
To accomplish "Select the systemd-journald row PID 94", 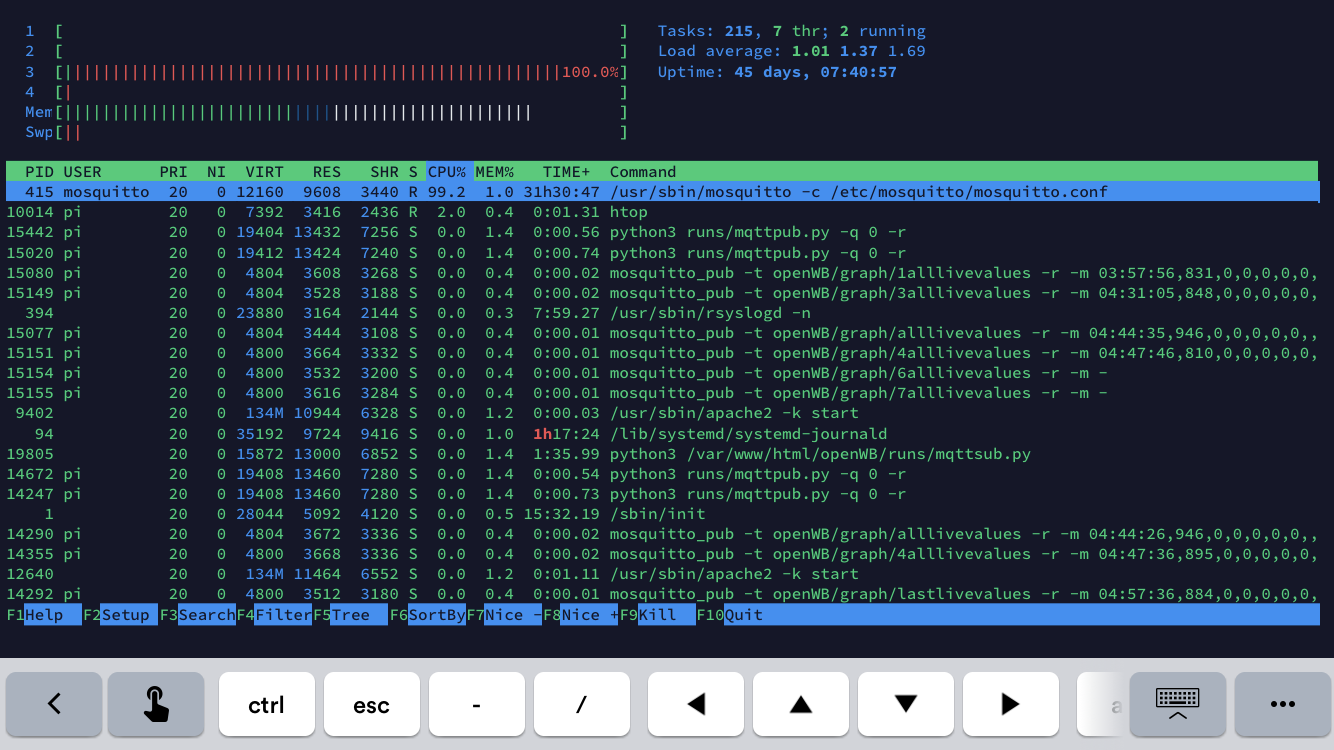I will click(662, 434).
